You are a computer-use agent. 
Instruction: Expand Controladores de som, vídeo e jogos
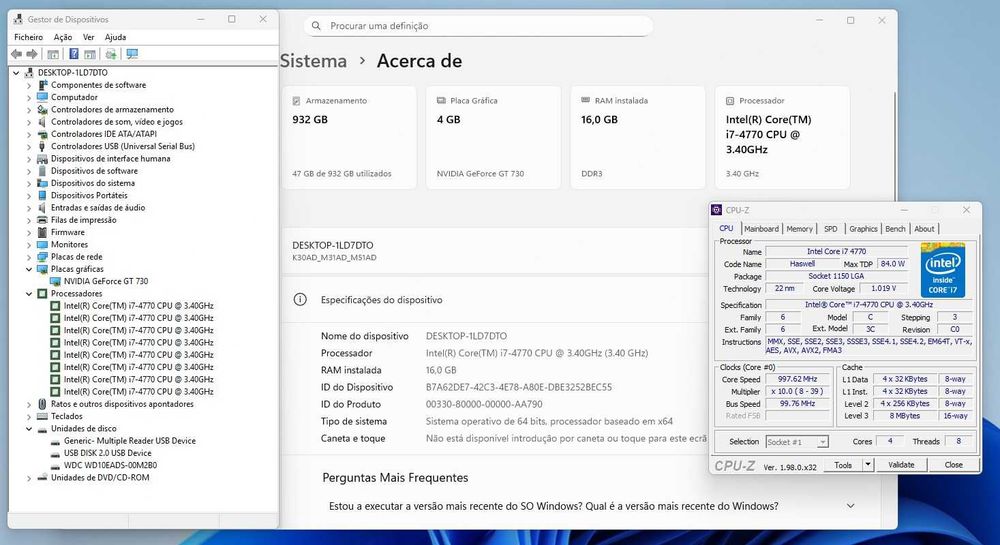pos(29,122)
